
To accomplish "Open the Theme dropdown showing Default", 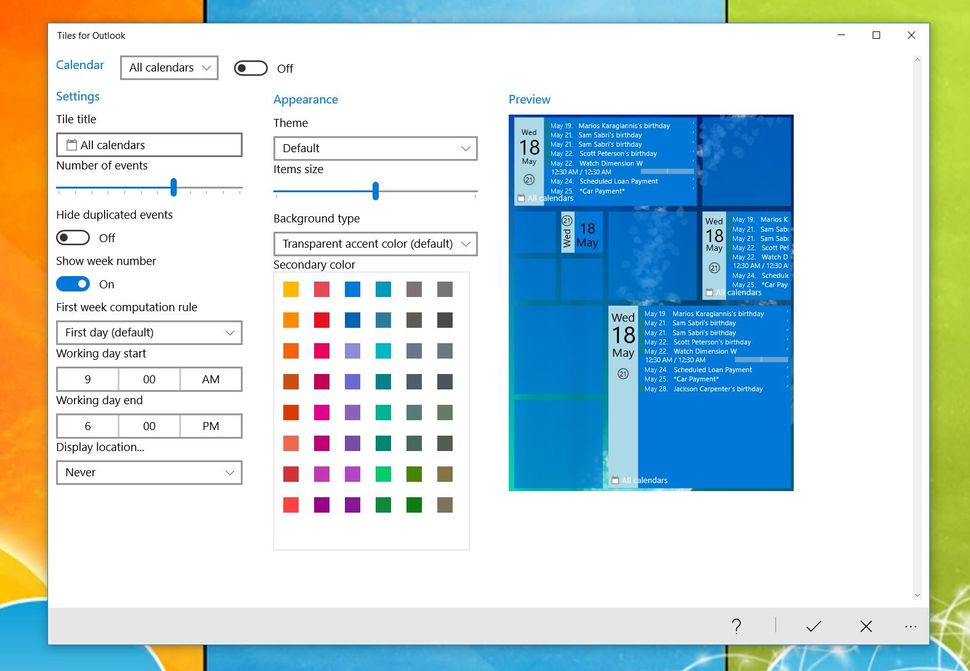I will coord(375,147).
